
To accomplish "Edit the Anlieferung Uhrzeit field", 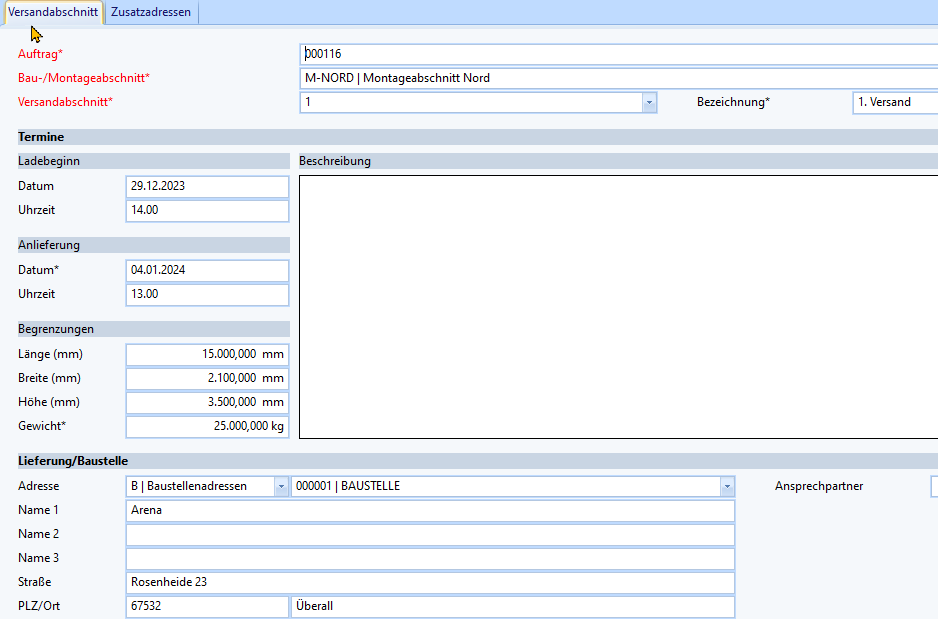I will (207, 295).
